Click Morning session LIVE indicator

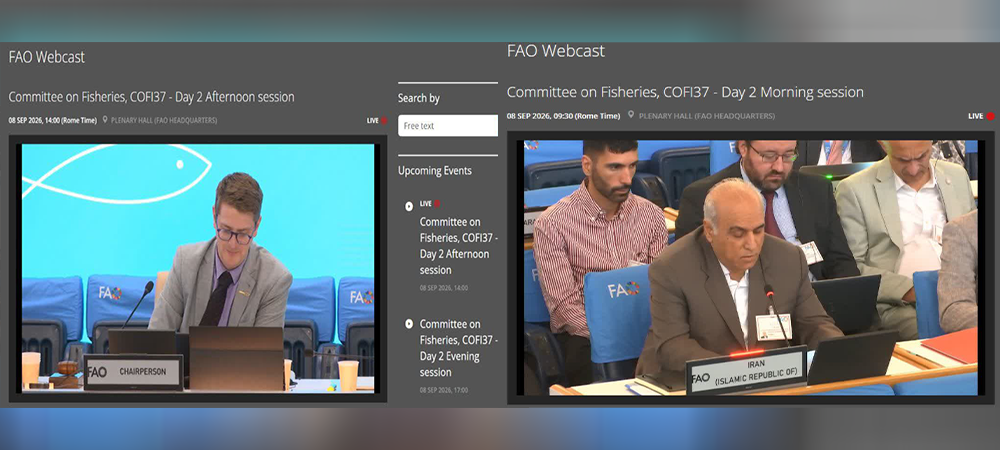(981, 116)
